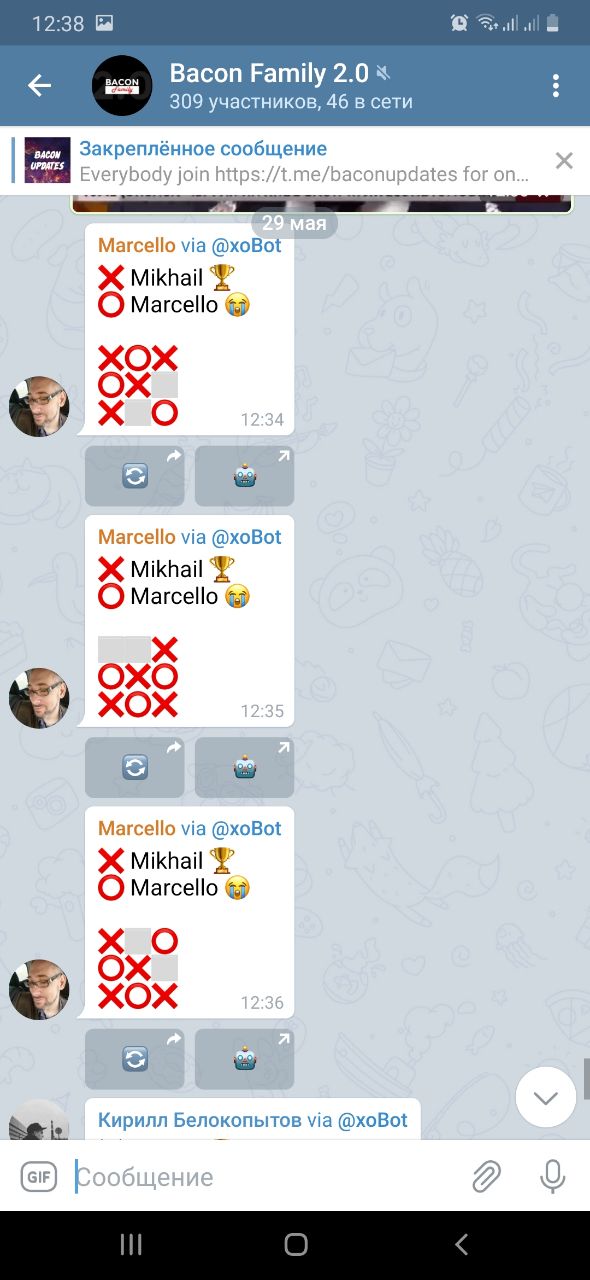This screenshot has height=1280, width=590.
Task: Click the robot button under the 12:34 game
Action: (245, 476)
